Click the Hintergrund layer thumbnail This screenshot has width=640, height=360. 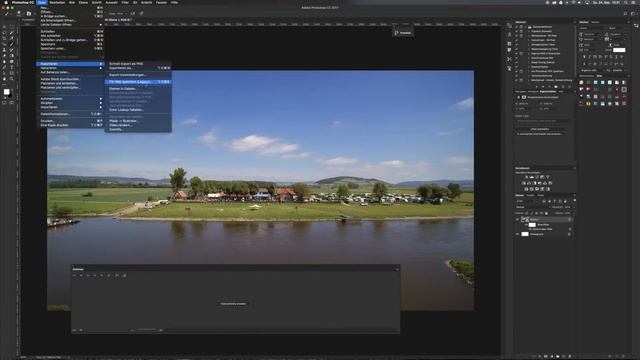(525, 234)
